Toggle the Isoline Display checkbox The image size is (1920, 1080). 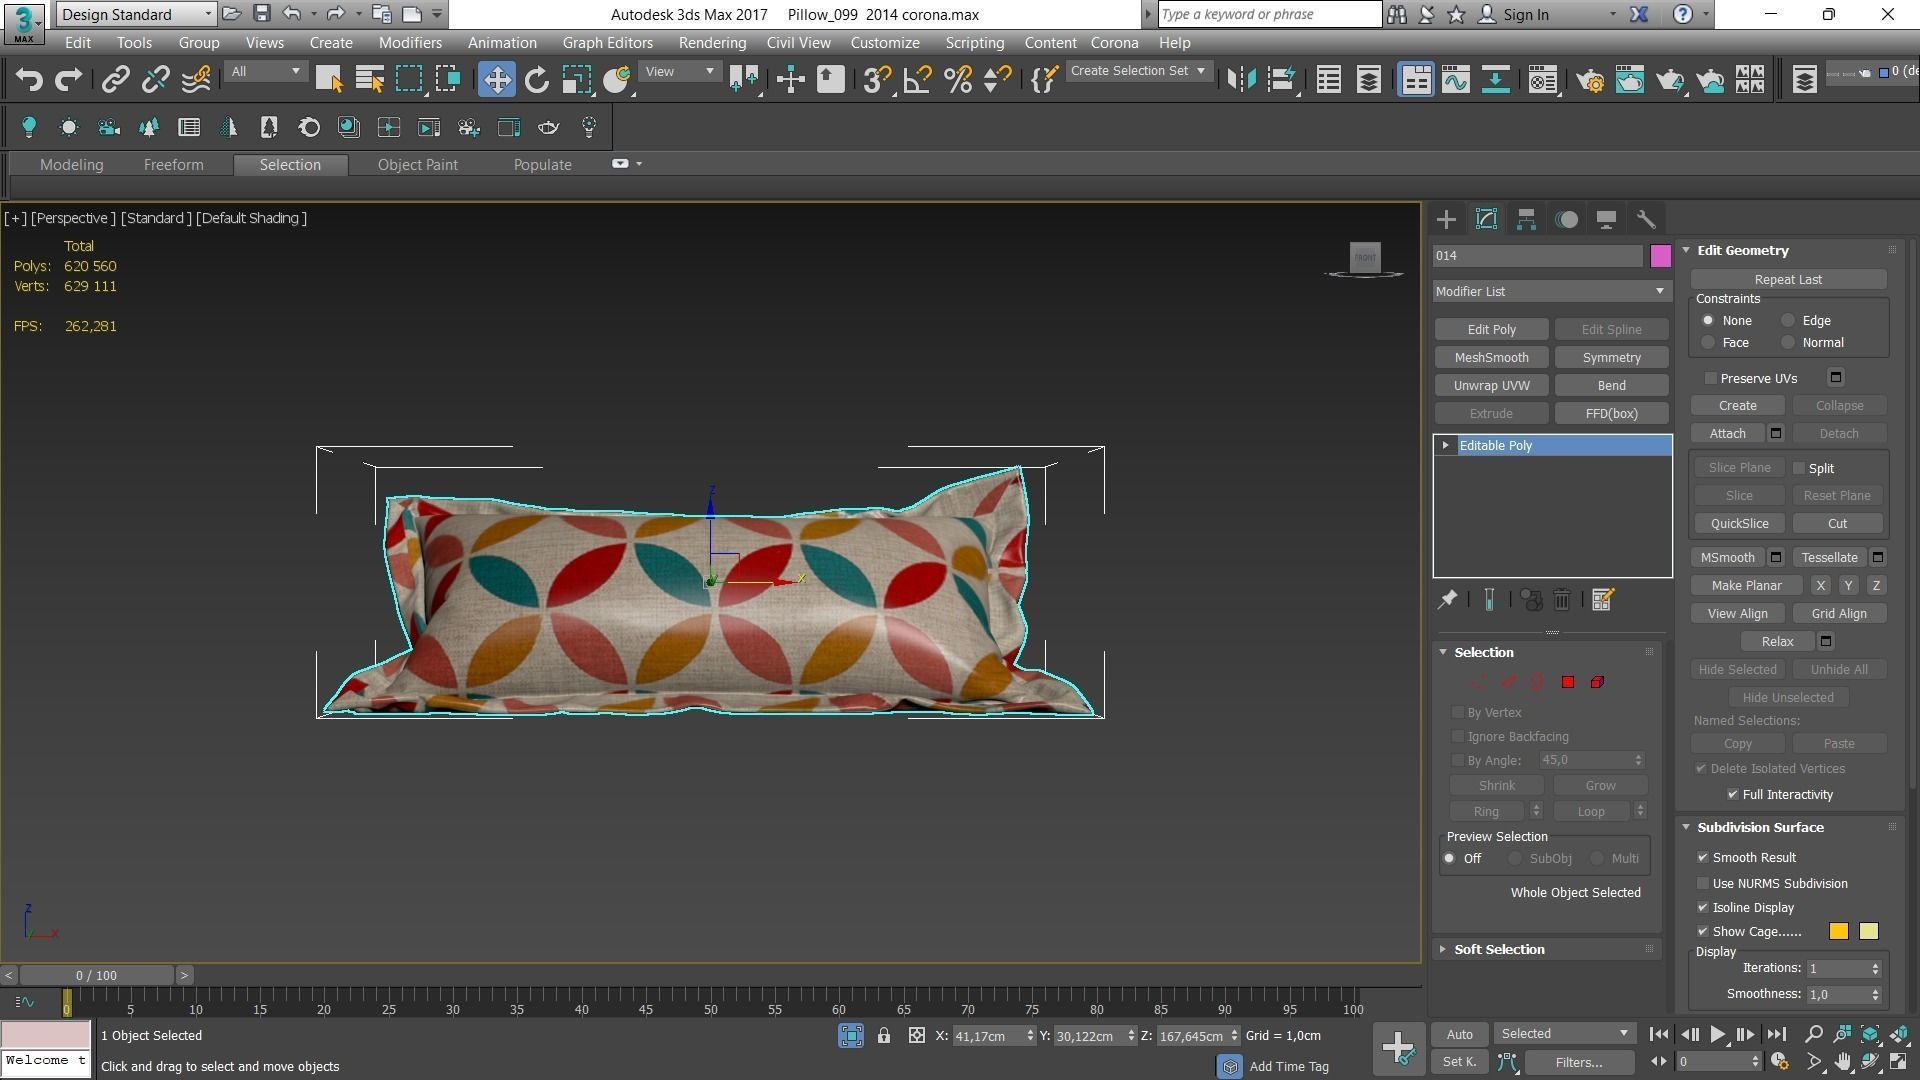point(1703,908)
